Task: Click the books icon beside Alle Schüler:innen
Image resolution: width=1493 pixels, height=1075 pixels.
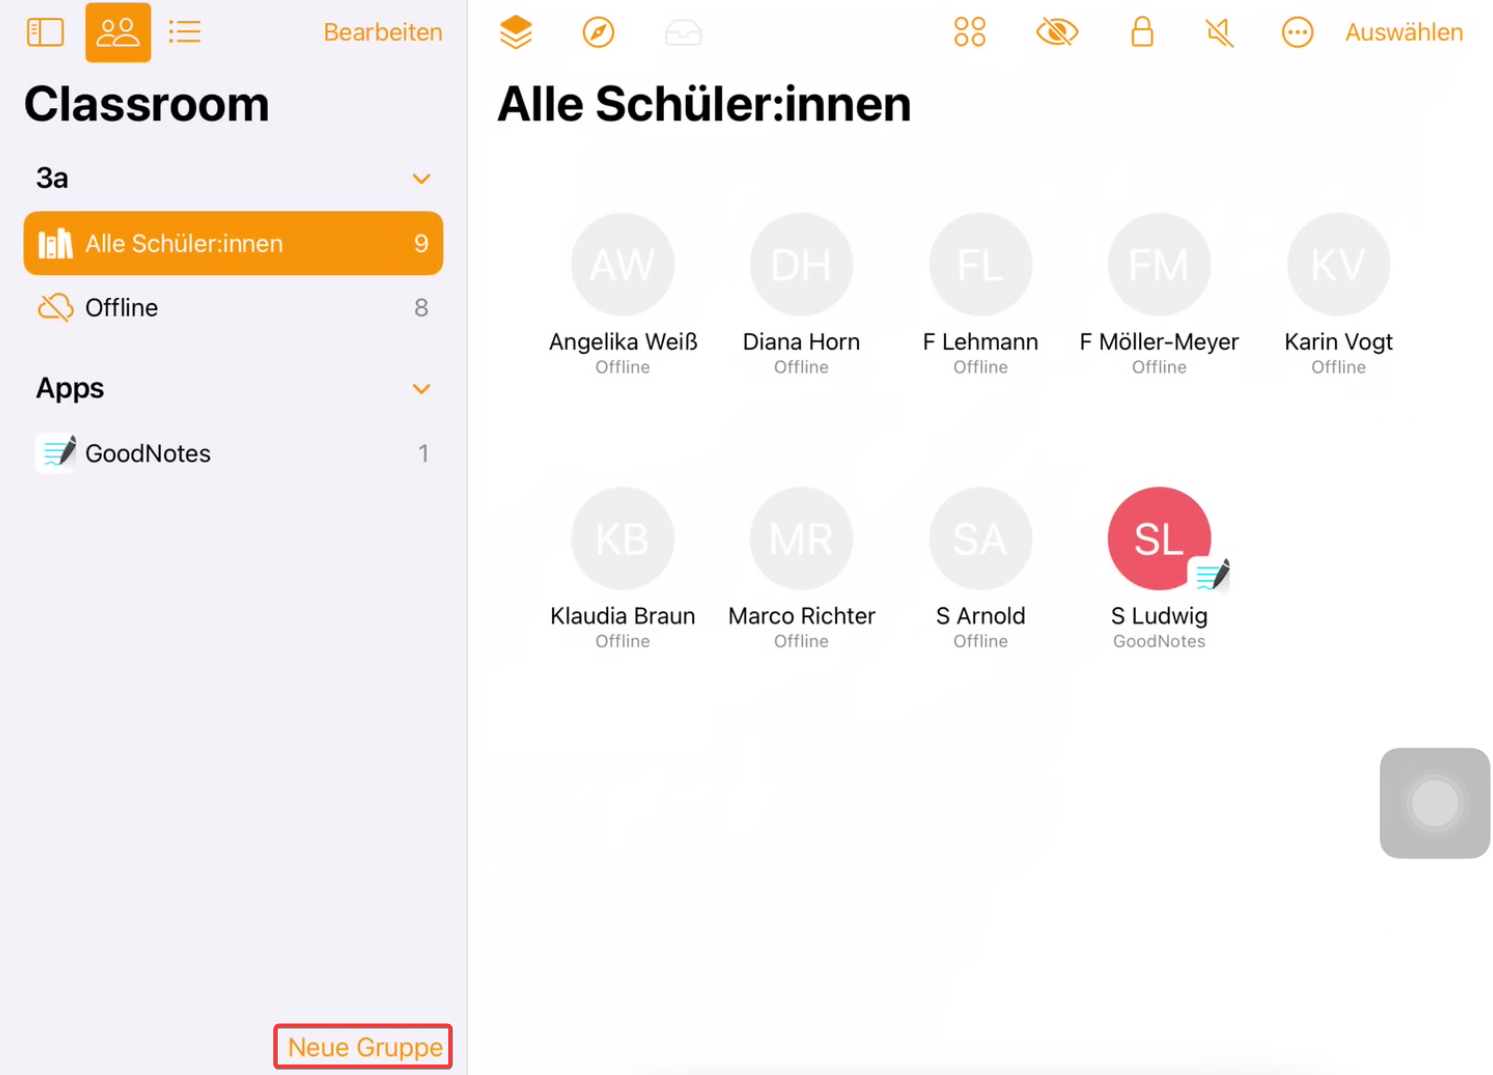Action: coord(55,243)
